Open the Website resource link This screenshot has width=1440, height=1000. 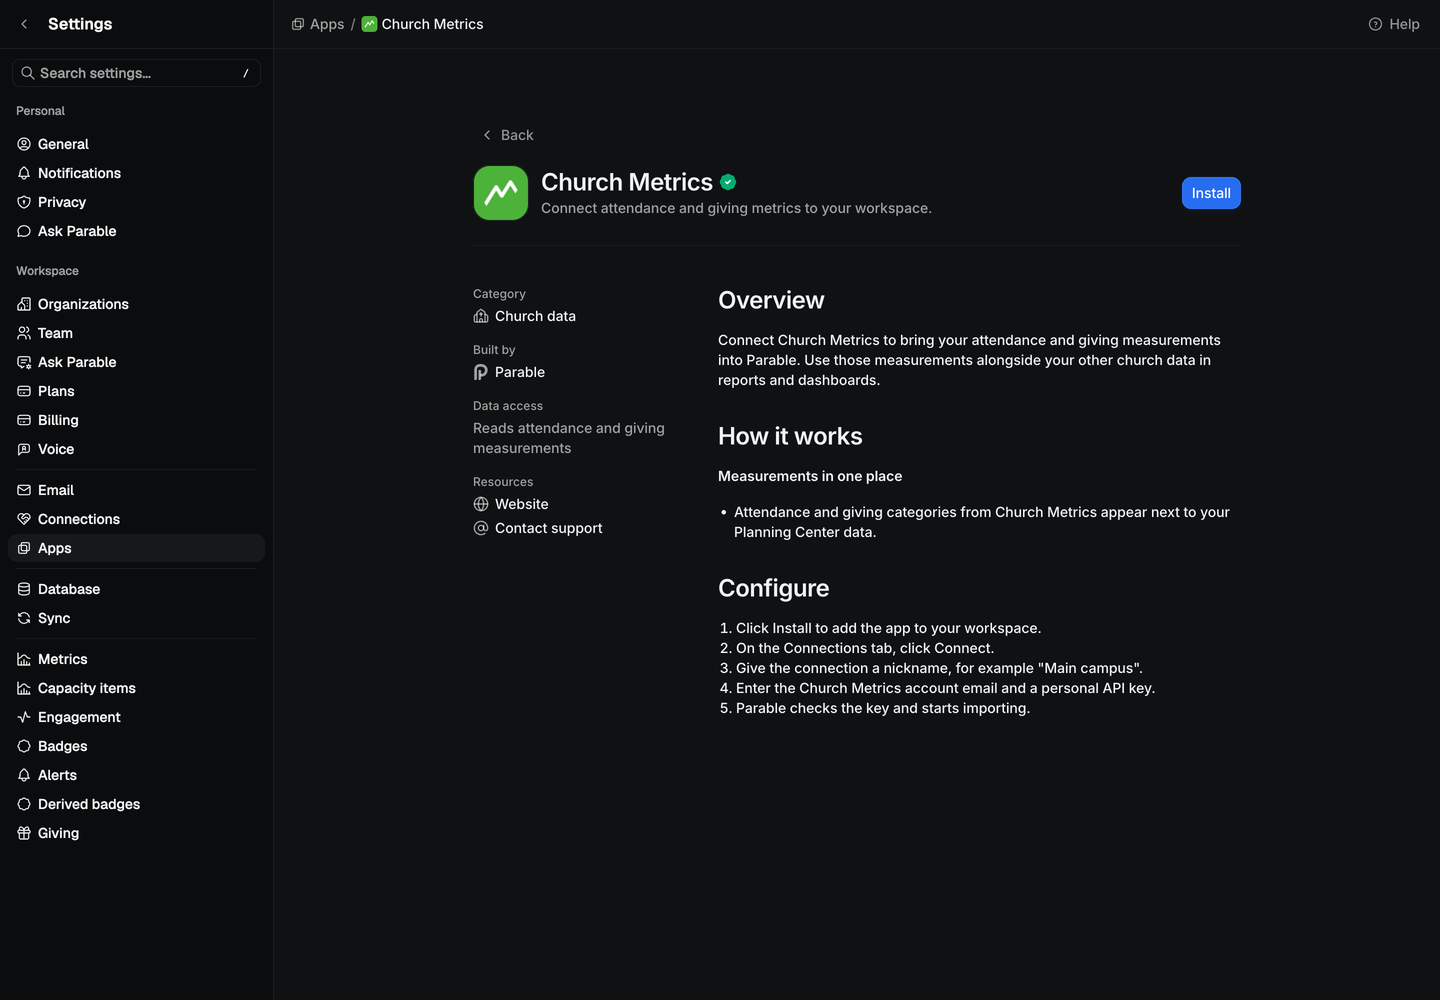[x=511, y=504]
